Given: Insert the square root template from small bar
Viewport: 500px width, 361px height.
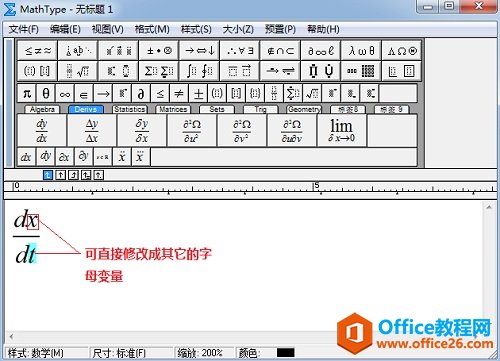Looking at the screenshot, I should [x=312, y=94].
